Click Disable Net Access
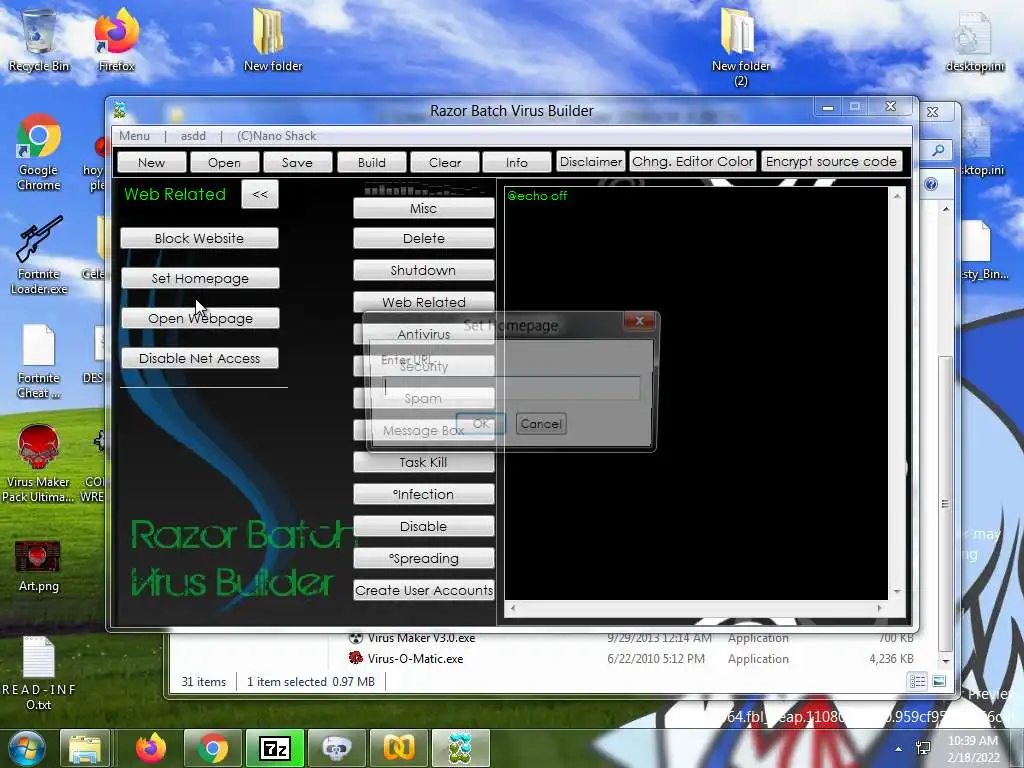 pyautogui.click(x=199, y=359)
